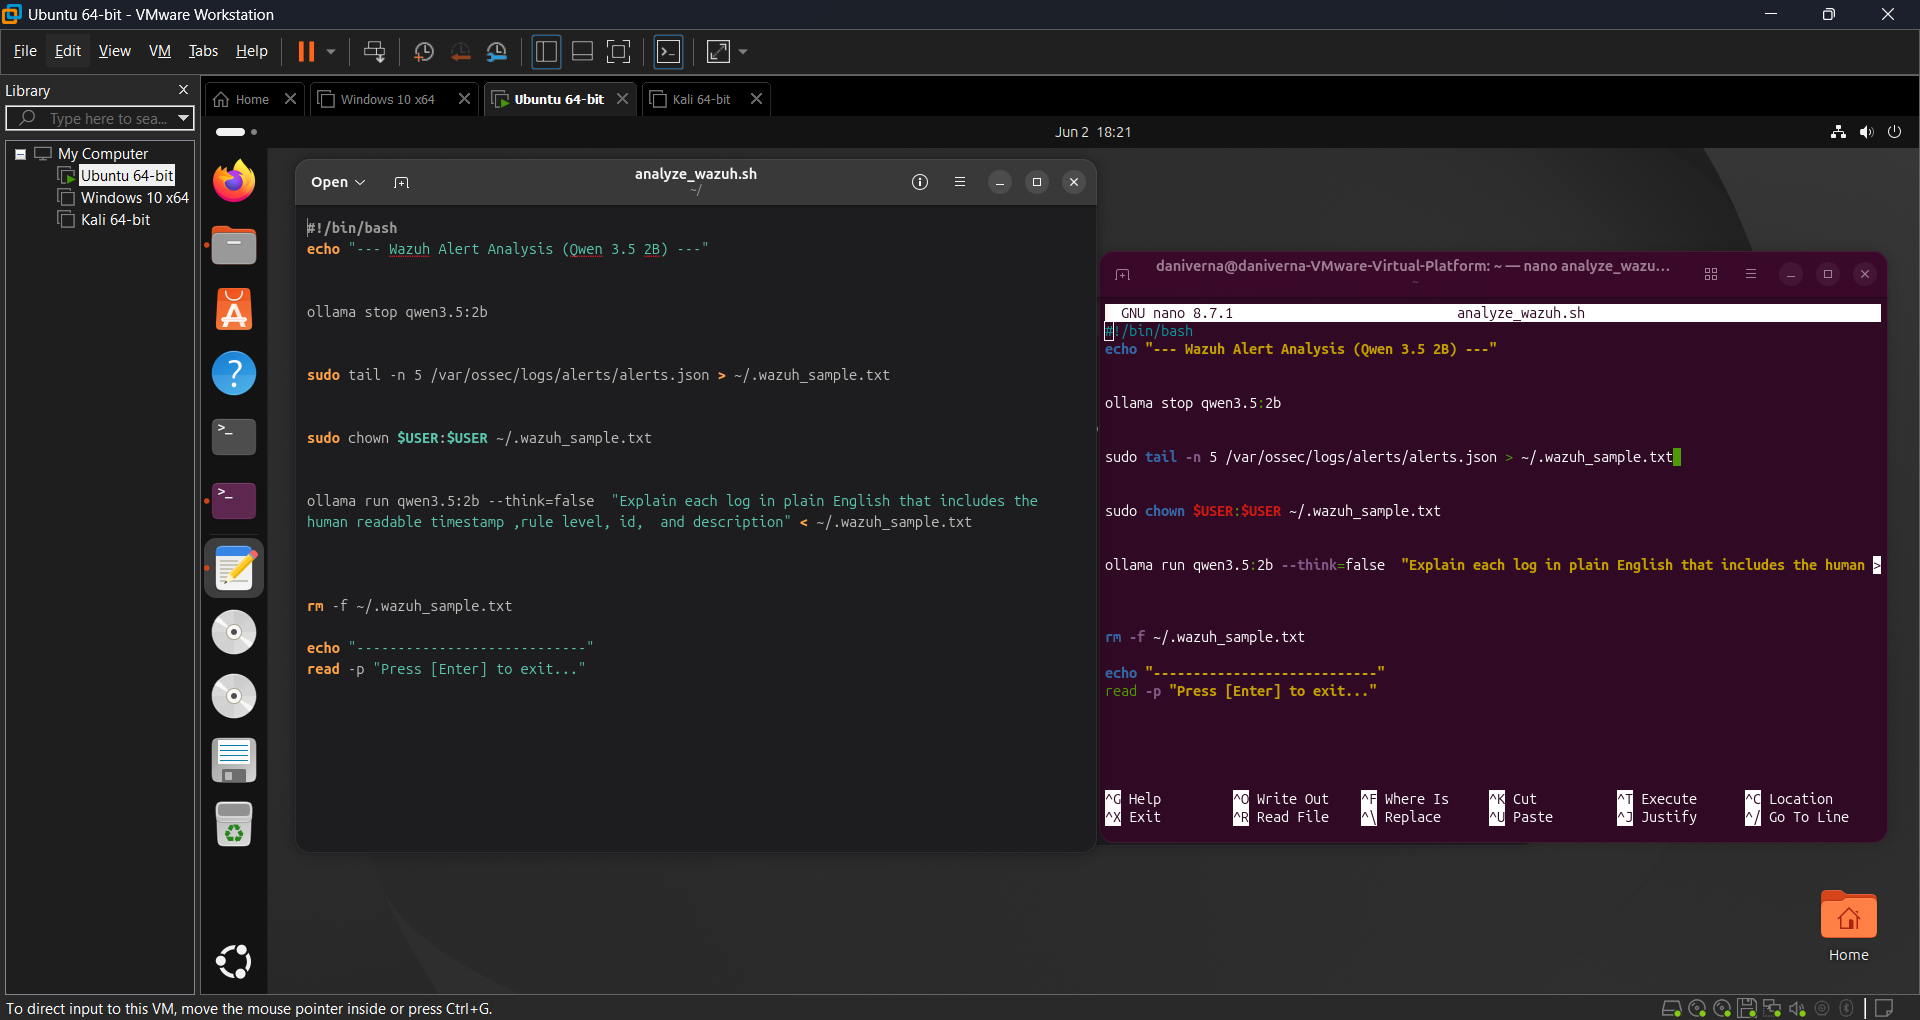The width and height of the screenshot is (1920, 1020).
Task: Open the Tabs menu
Action: tap(203, 51)
